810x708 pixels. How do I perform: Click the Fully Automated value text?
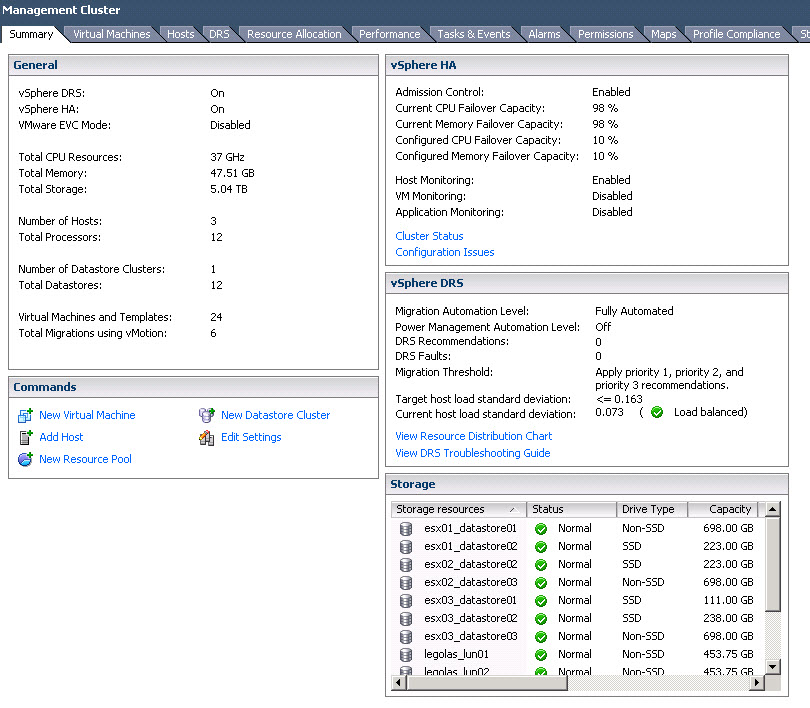(634, 311)
